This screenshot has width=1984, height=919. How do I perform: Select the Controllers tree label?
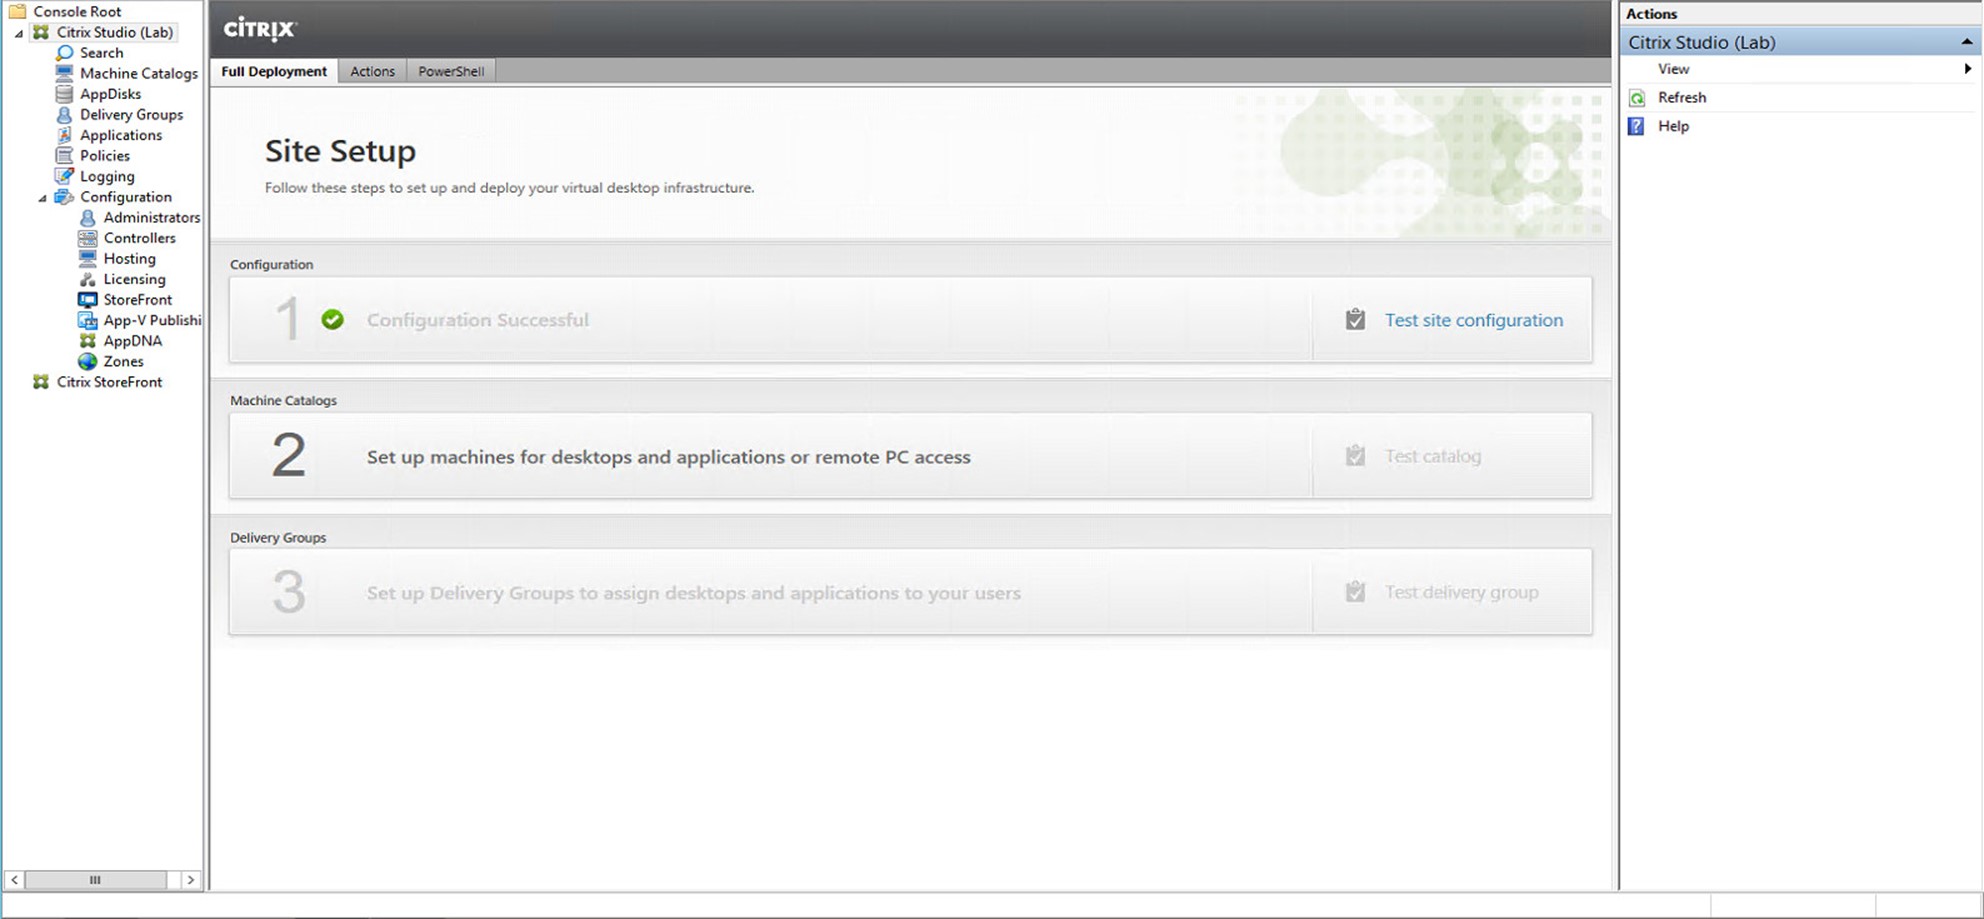[x=139, y=238]
